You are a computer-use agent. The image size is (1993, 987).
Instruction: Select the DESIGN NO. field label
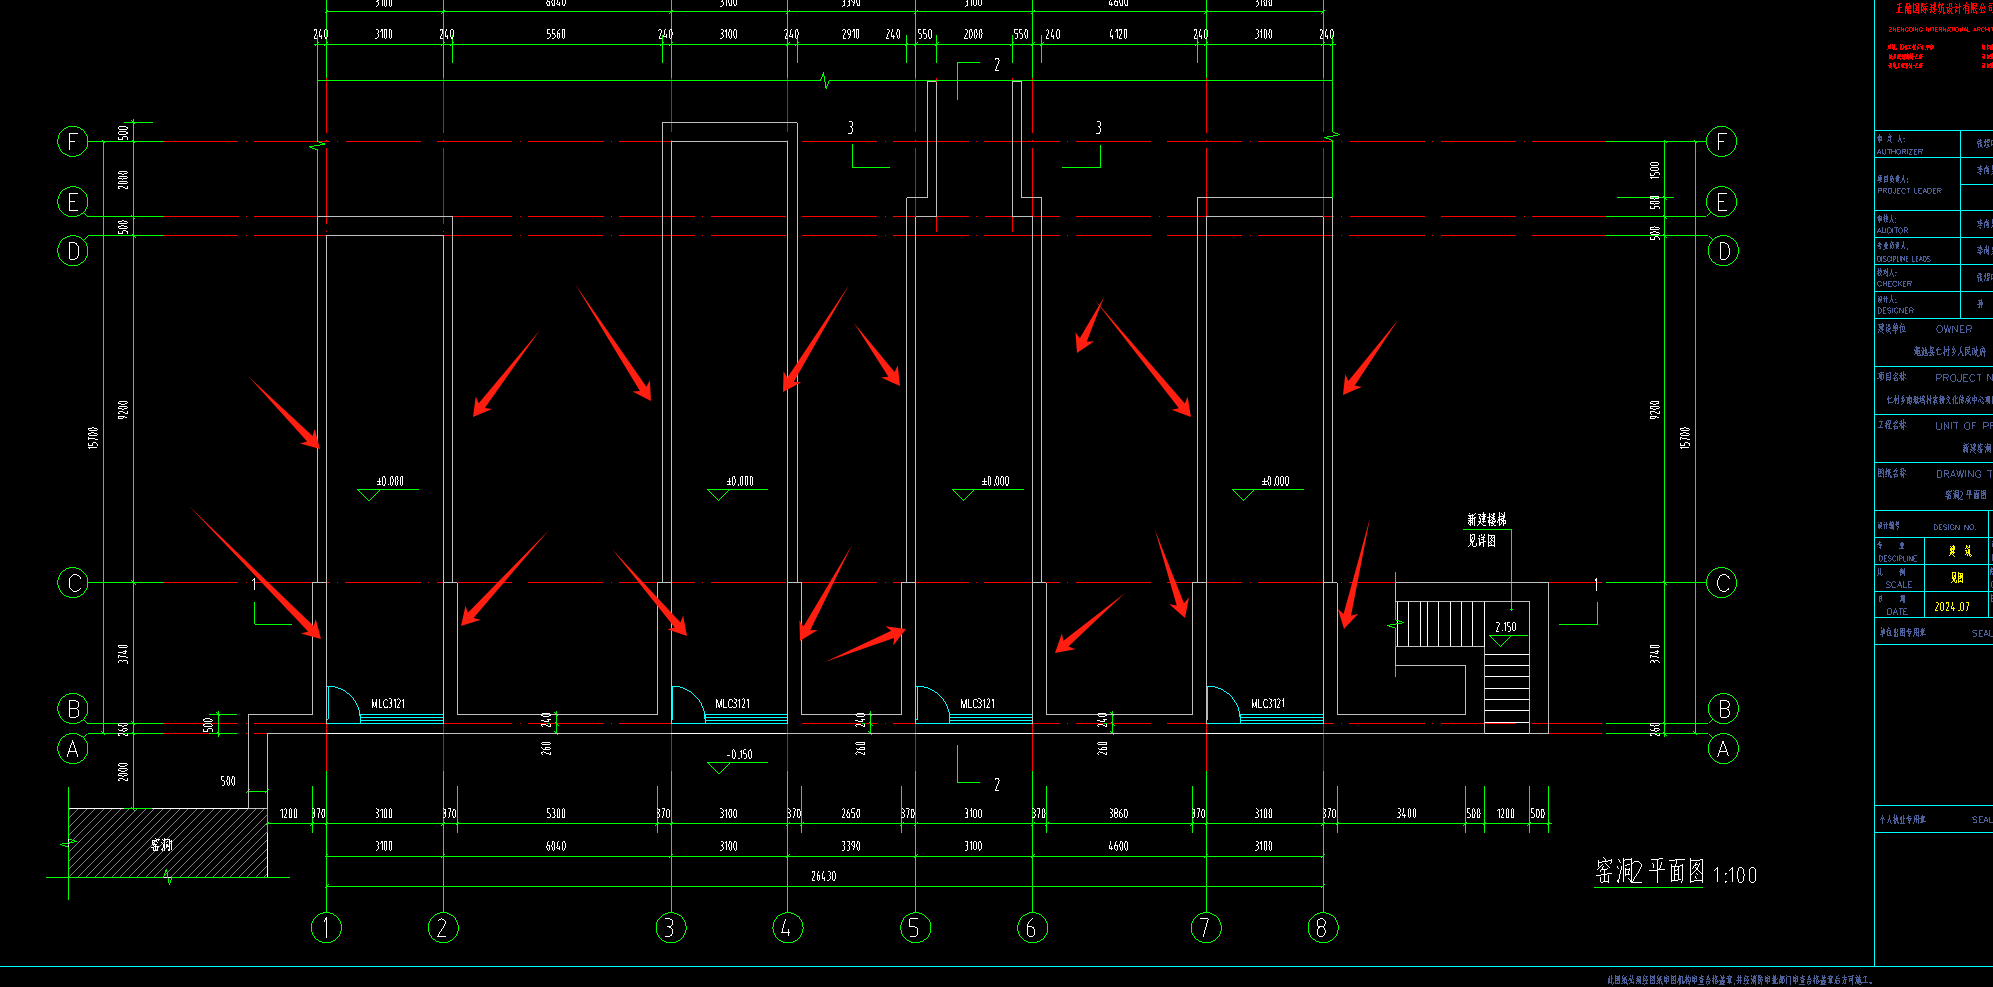point(1954,527)
